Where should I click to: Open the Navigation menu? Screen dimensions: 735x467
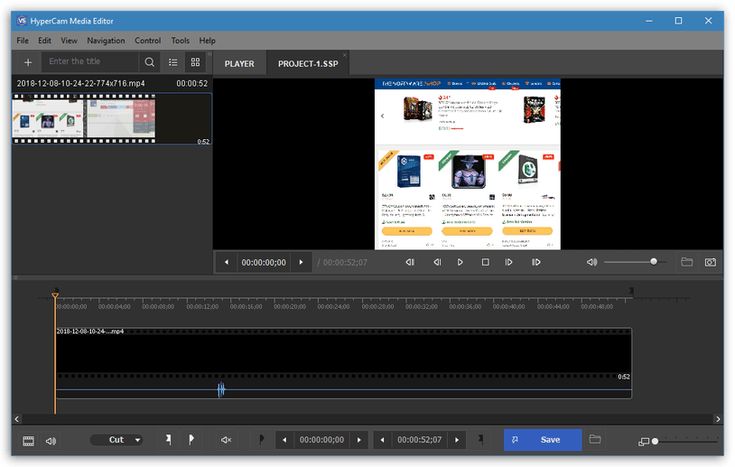click(x=106, y=41)
